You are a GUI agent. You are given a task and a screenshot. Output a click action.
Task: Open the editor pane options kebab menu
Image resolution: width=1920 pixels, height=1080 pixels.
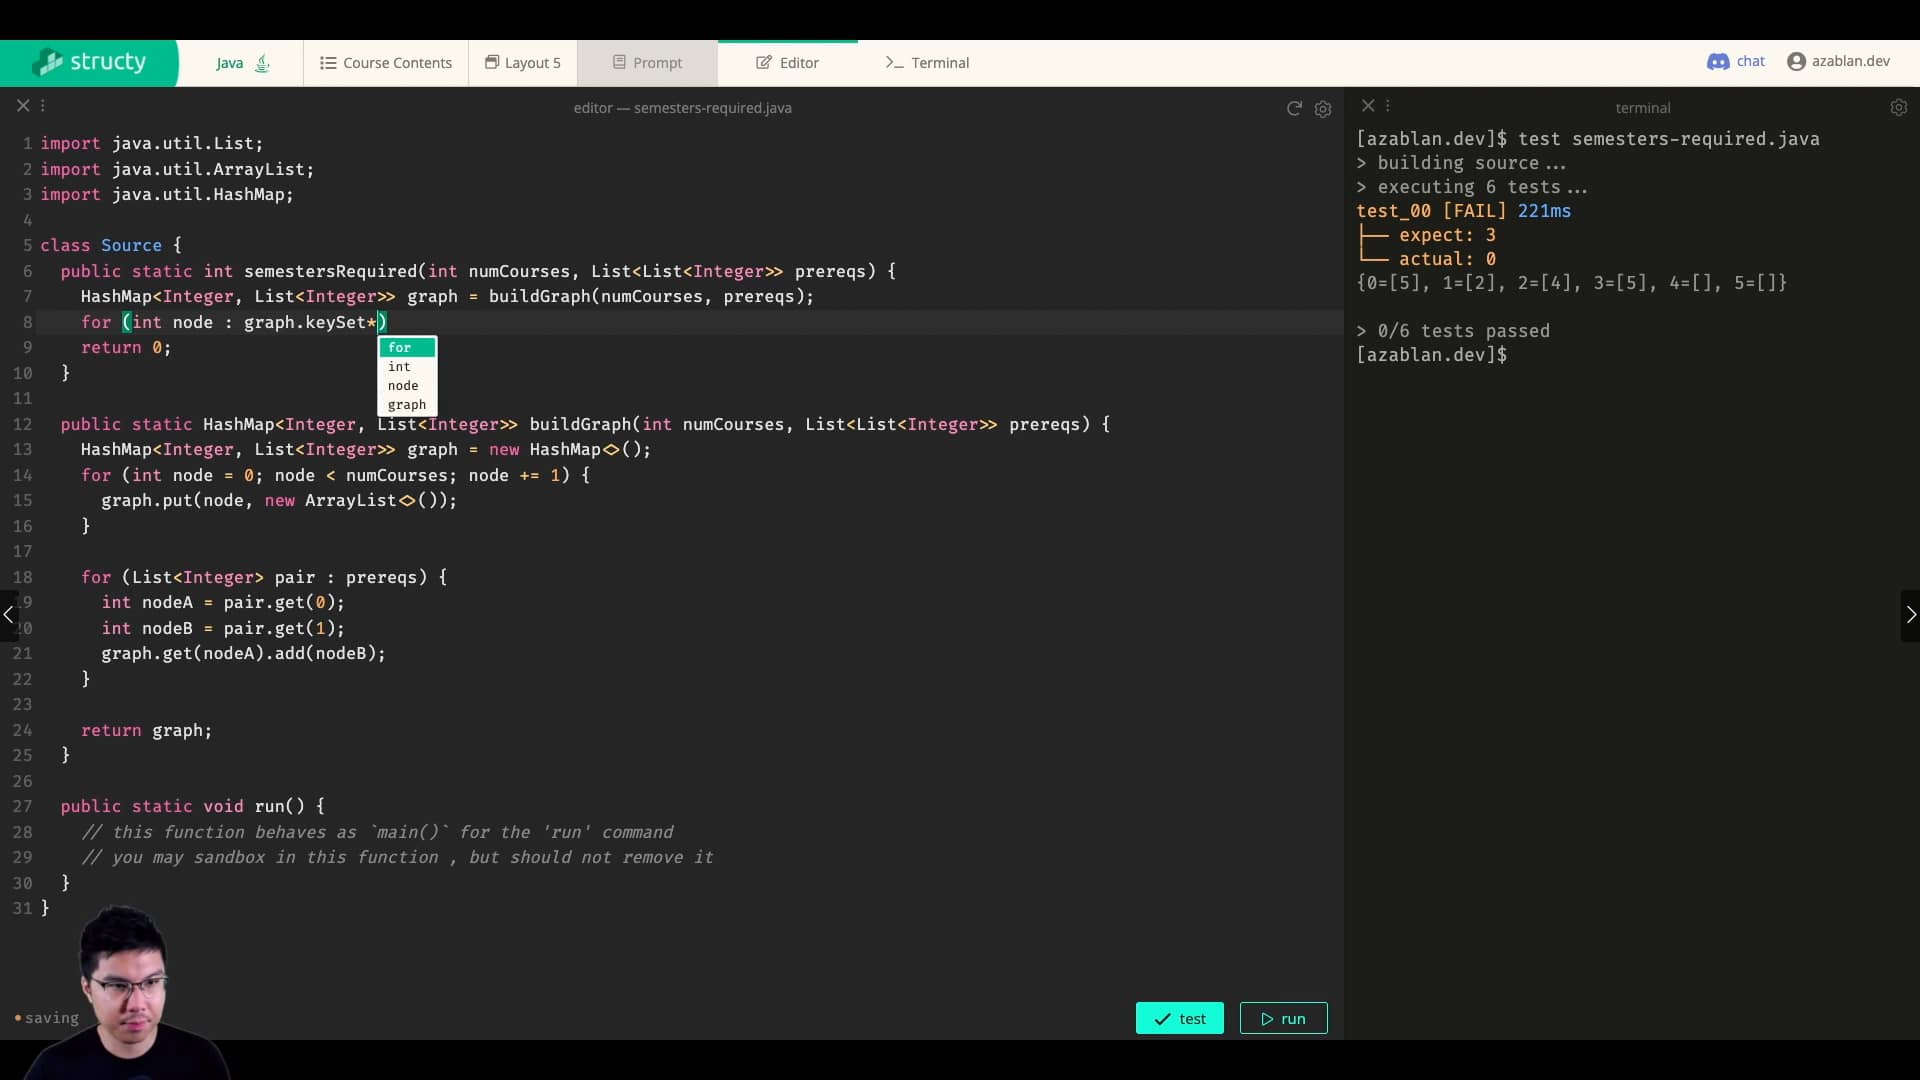tap(44, 105)
